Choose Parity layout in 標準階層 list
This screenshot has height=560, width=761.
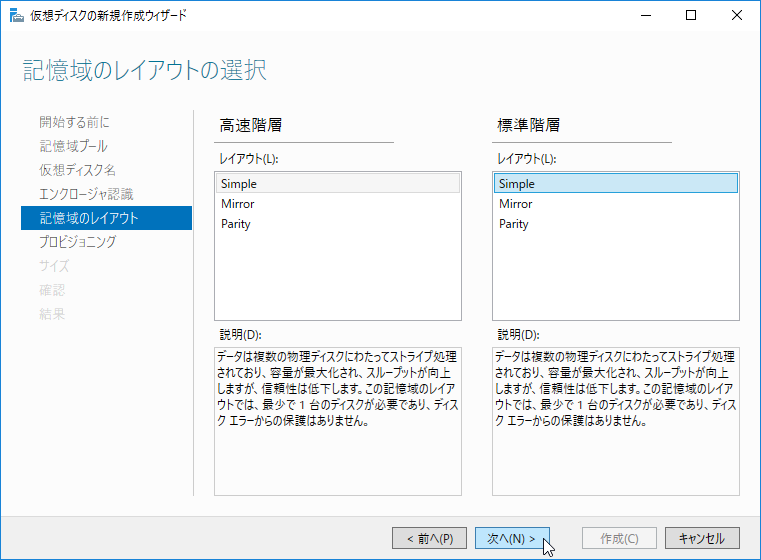(616, 224)
